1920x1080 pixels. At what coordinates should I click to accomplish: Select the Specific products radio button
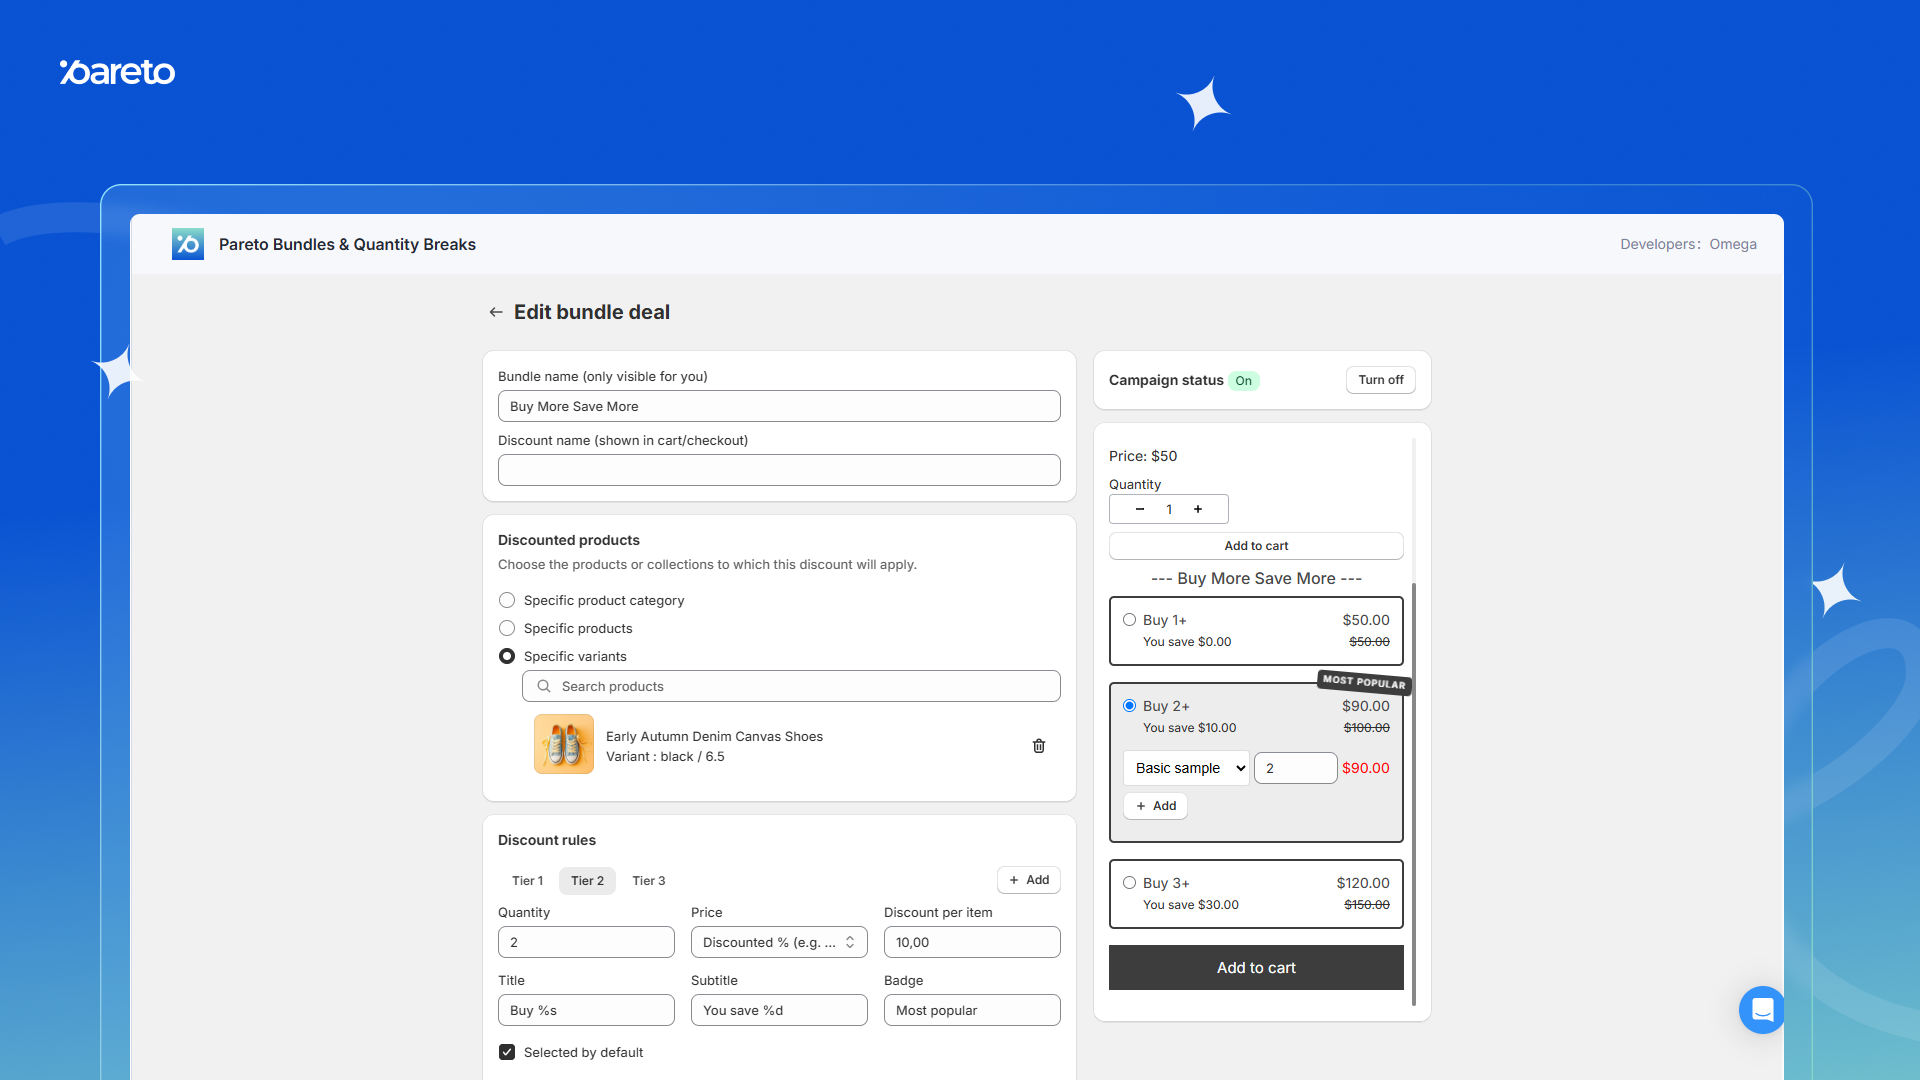pos(507,628)
